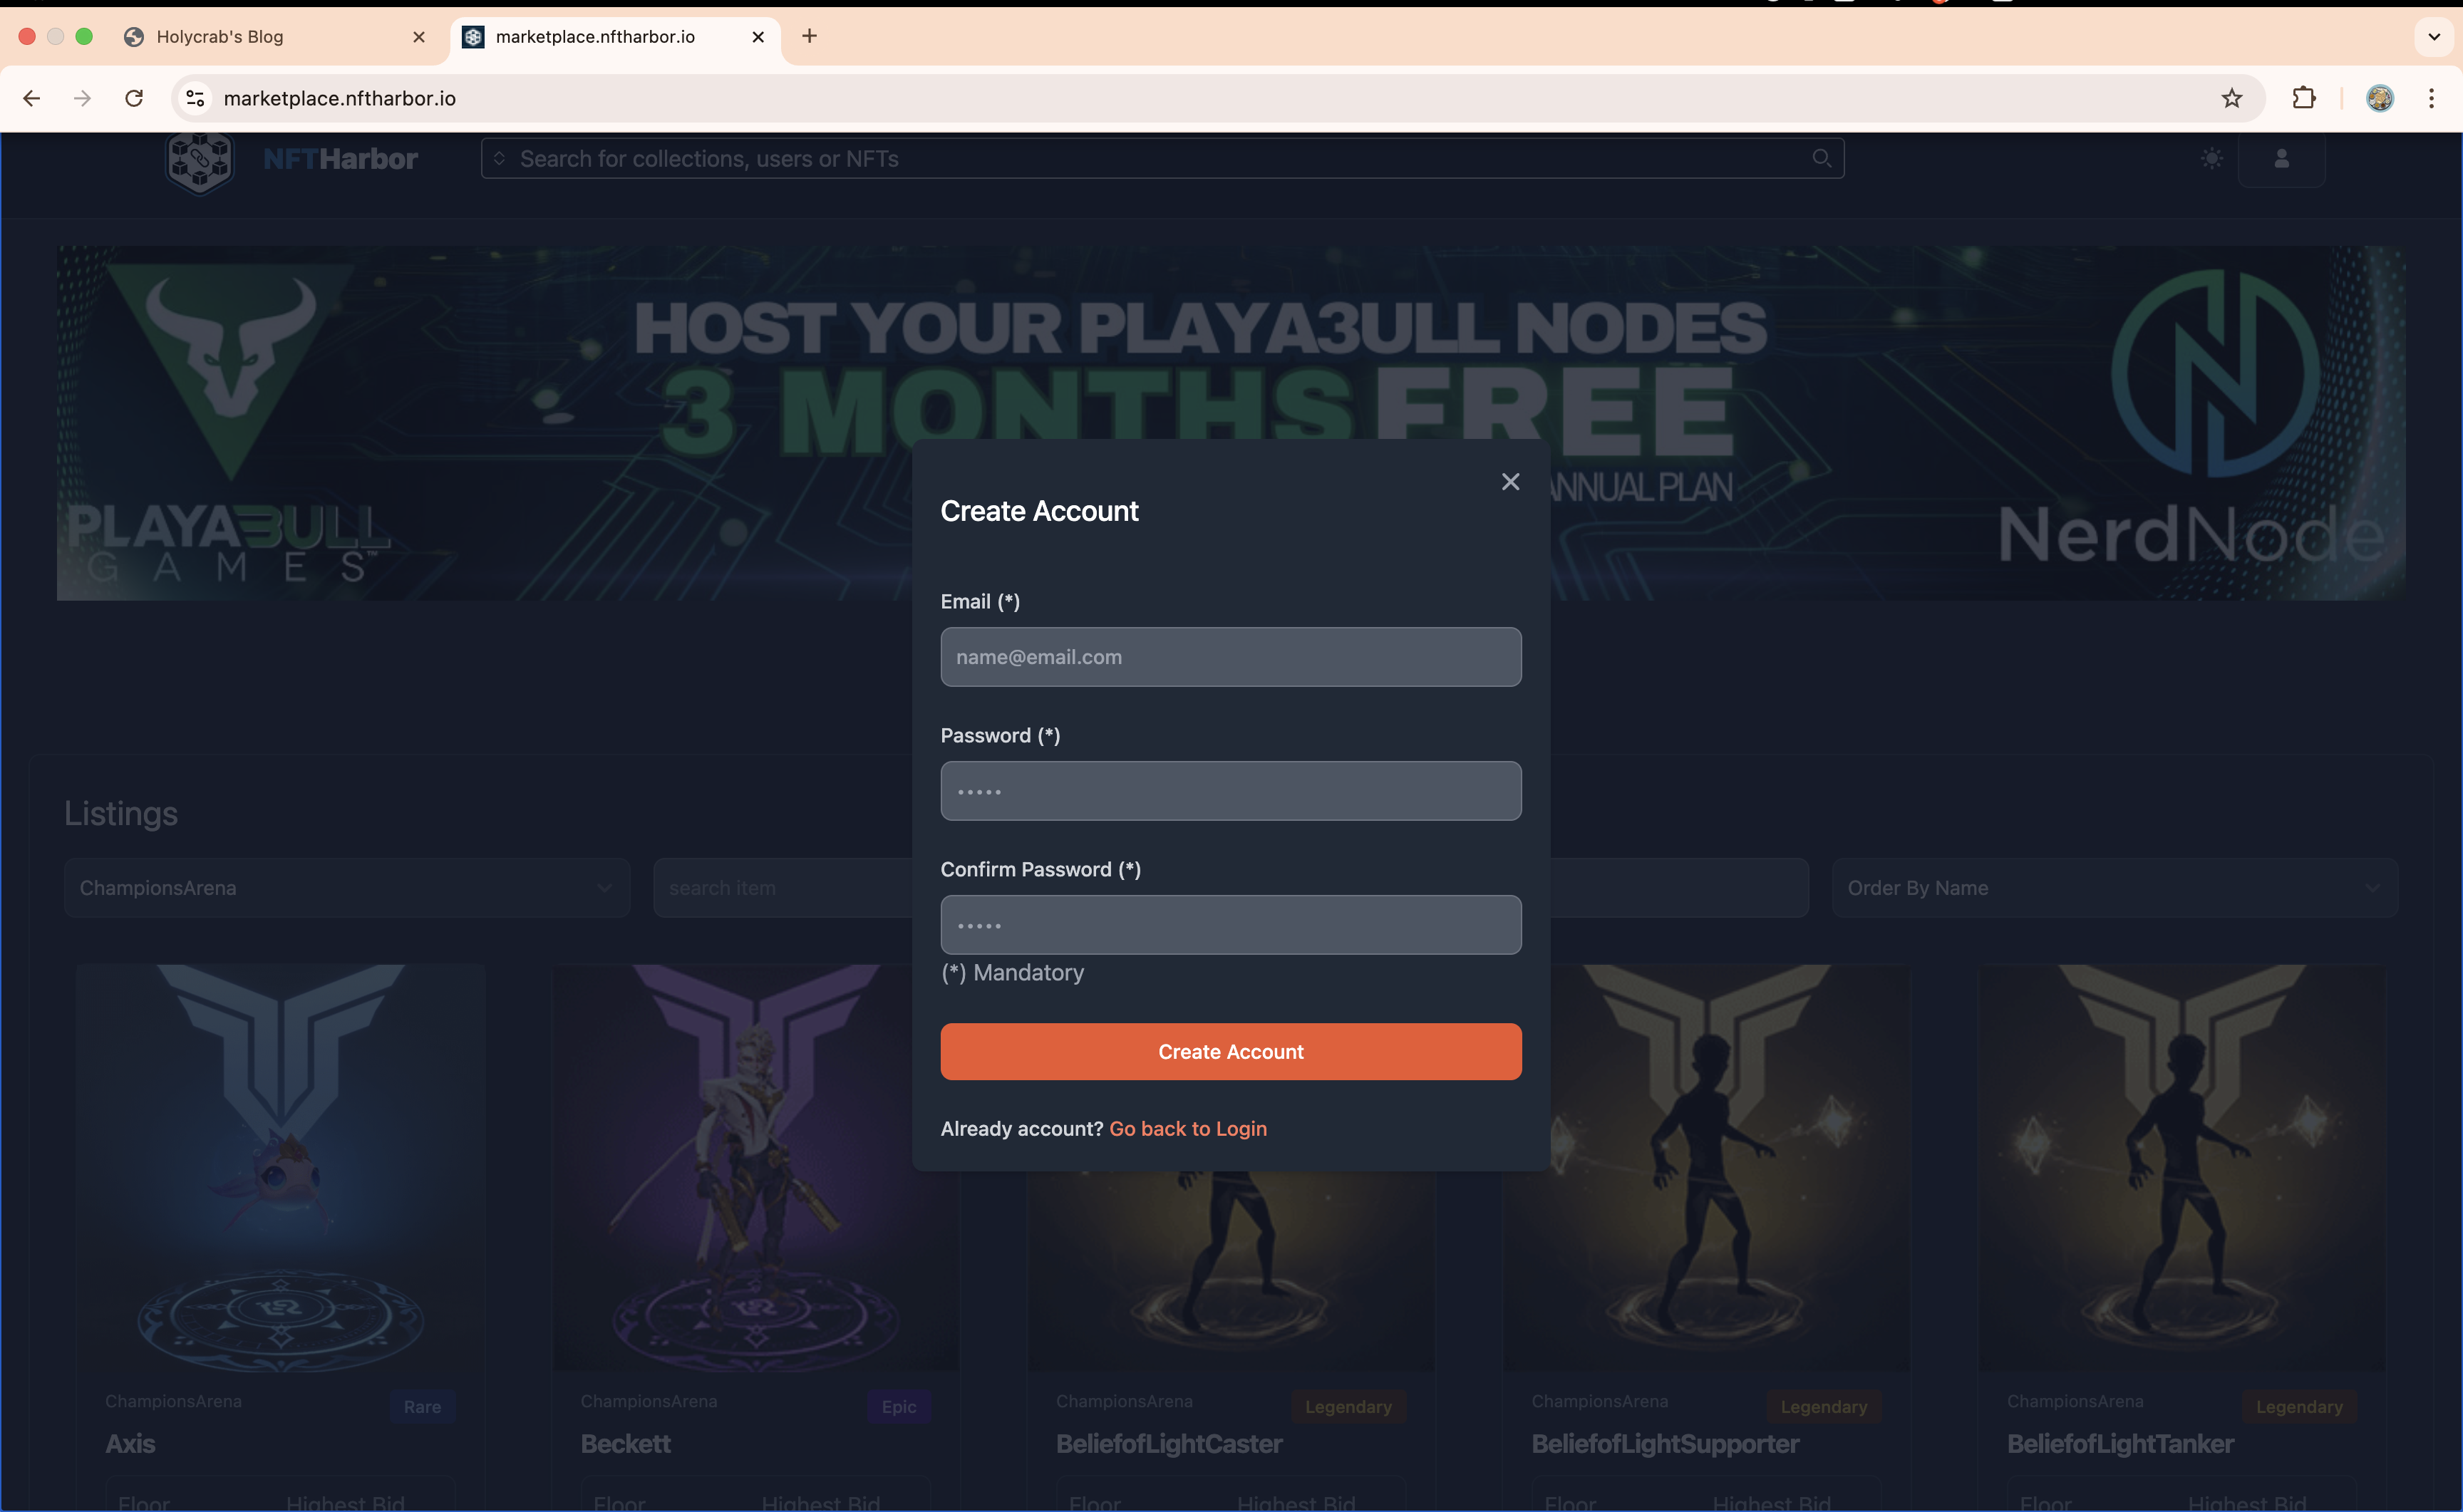Screen dimensions: 2463x1512
Task: Open the Order By Name dropdown
Action: [x=2115, y=887]
